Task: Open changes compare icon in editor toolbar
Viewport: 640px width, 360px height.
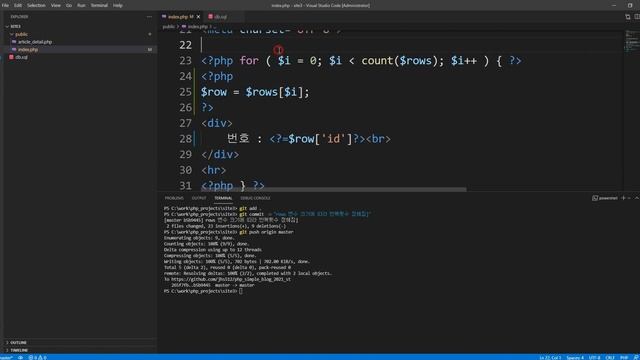Action: [628, 17]
